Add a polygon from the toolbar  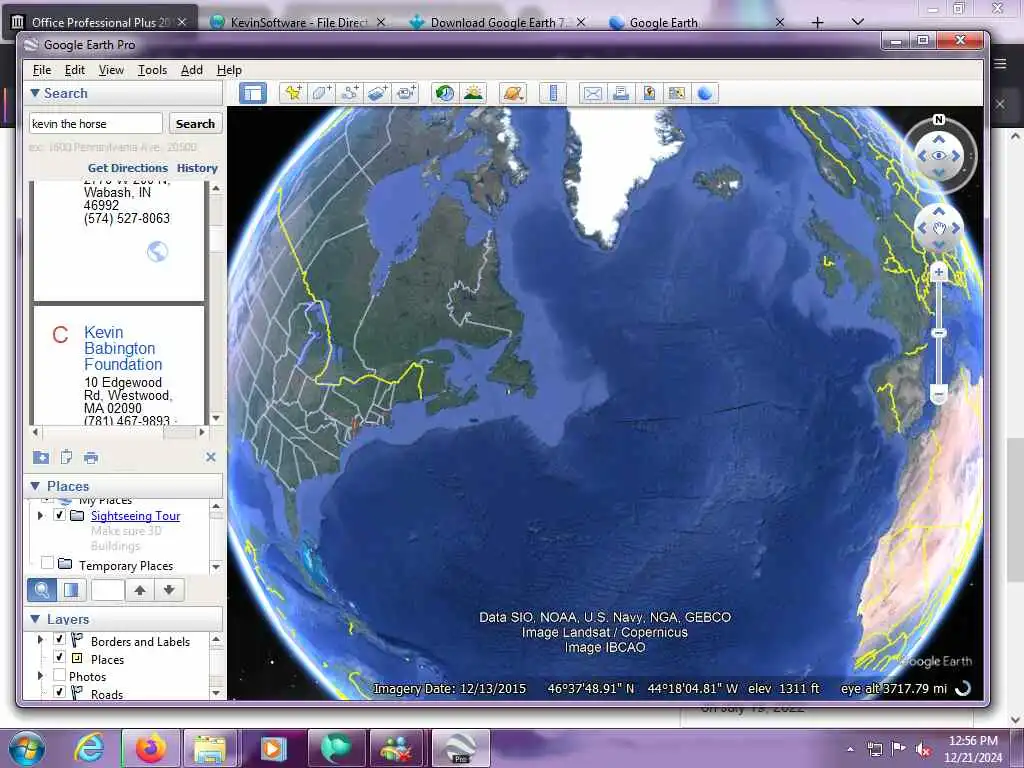321,93
